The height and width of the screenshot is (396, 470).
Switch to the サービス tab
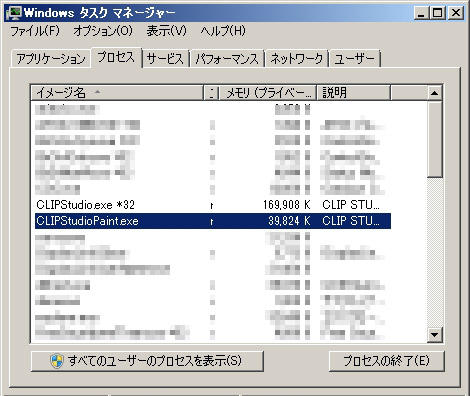click(165, 59)
